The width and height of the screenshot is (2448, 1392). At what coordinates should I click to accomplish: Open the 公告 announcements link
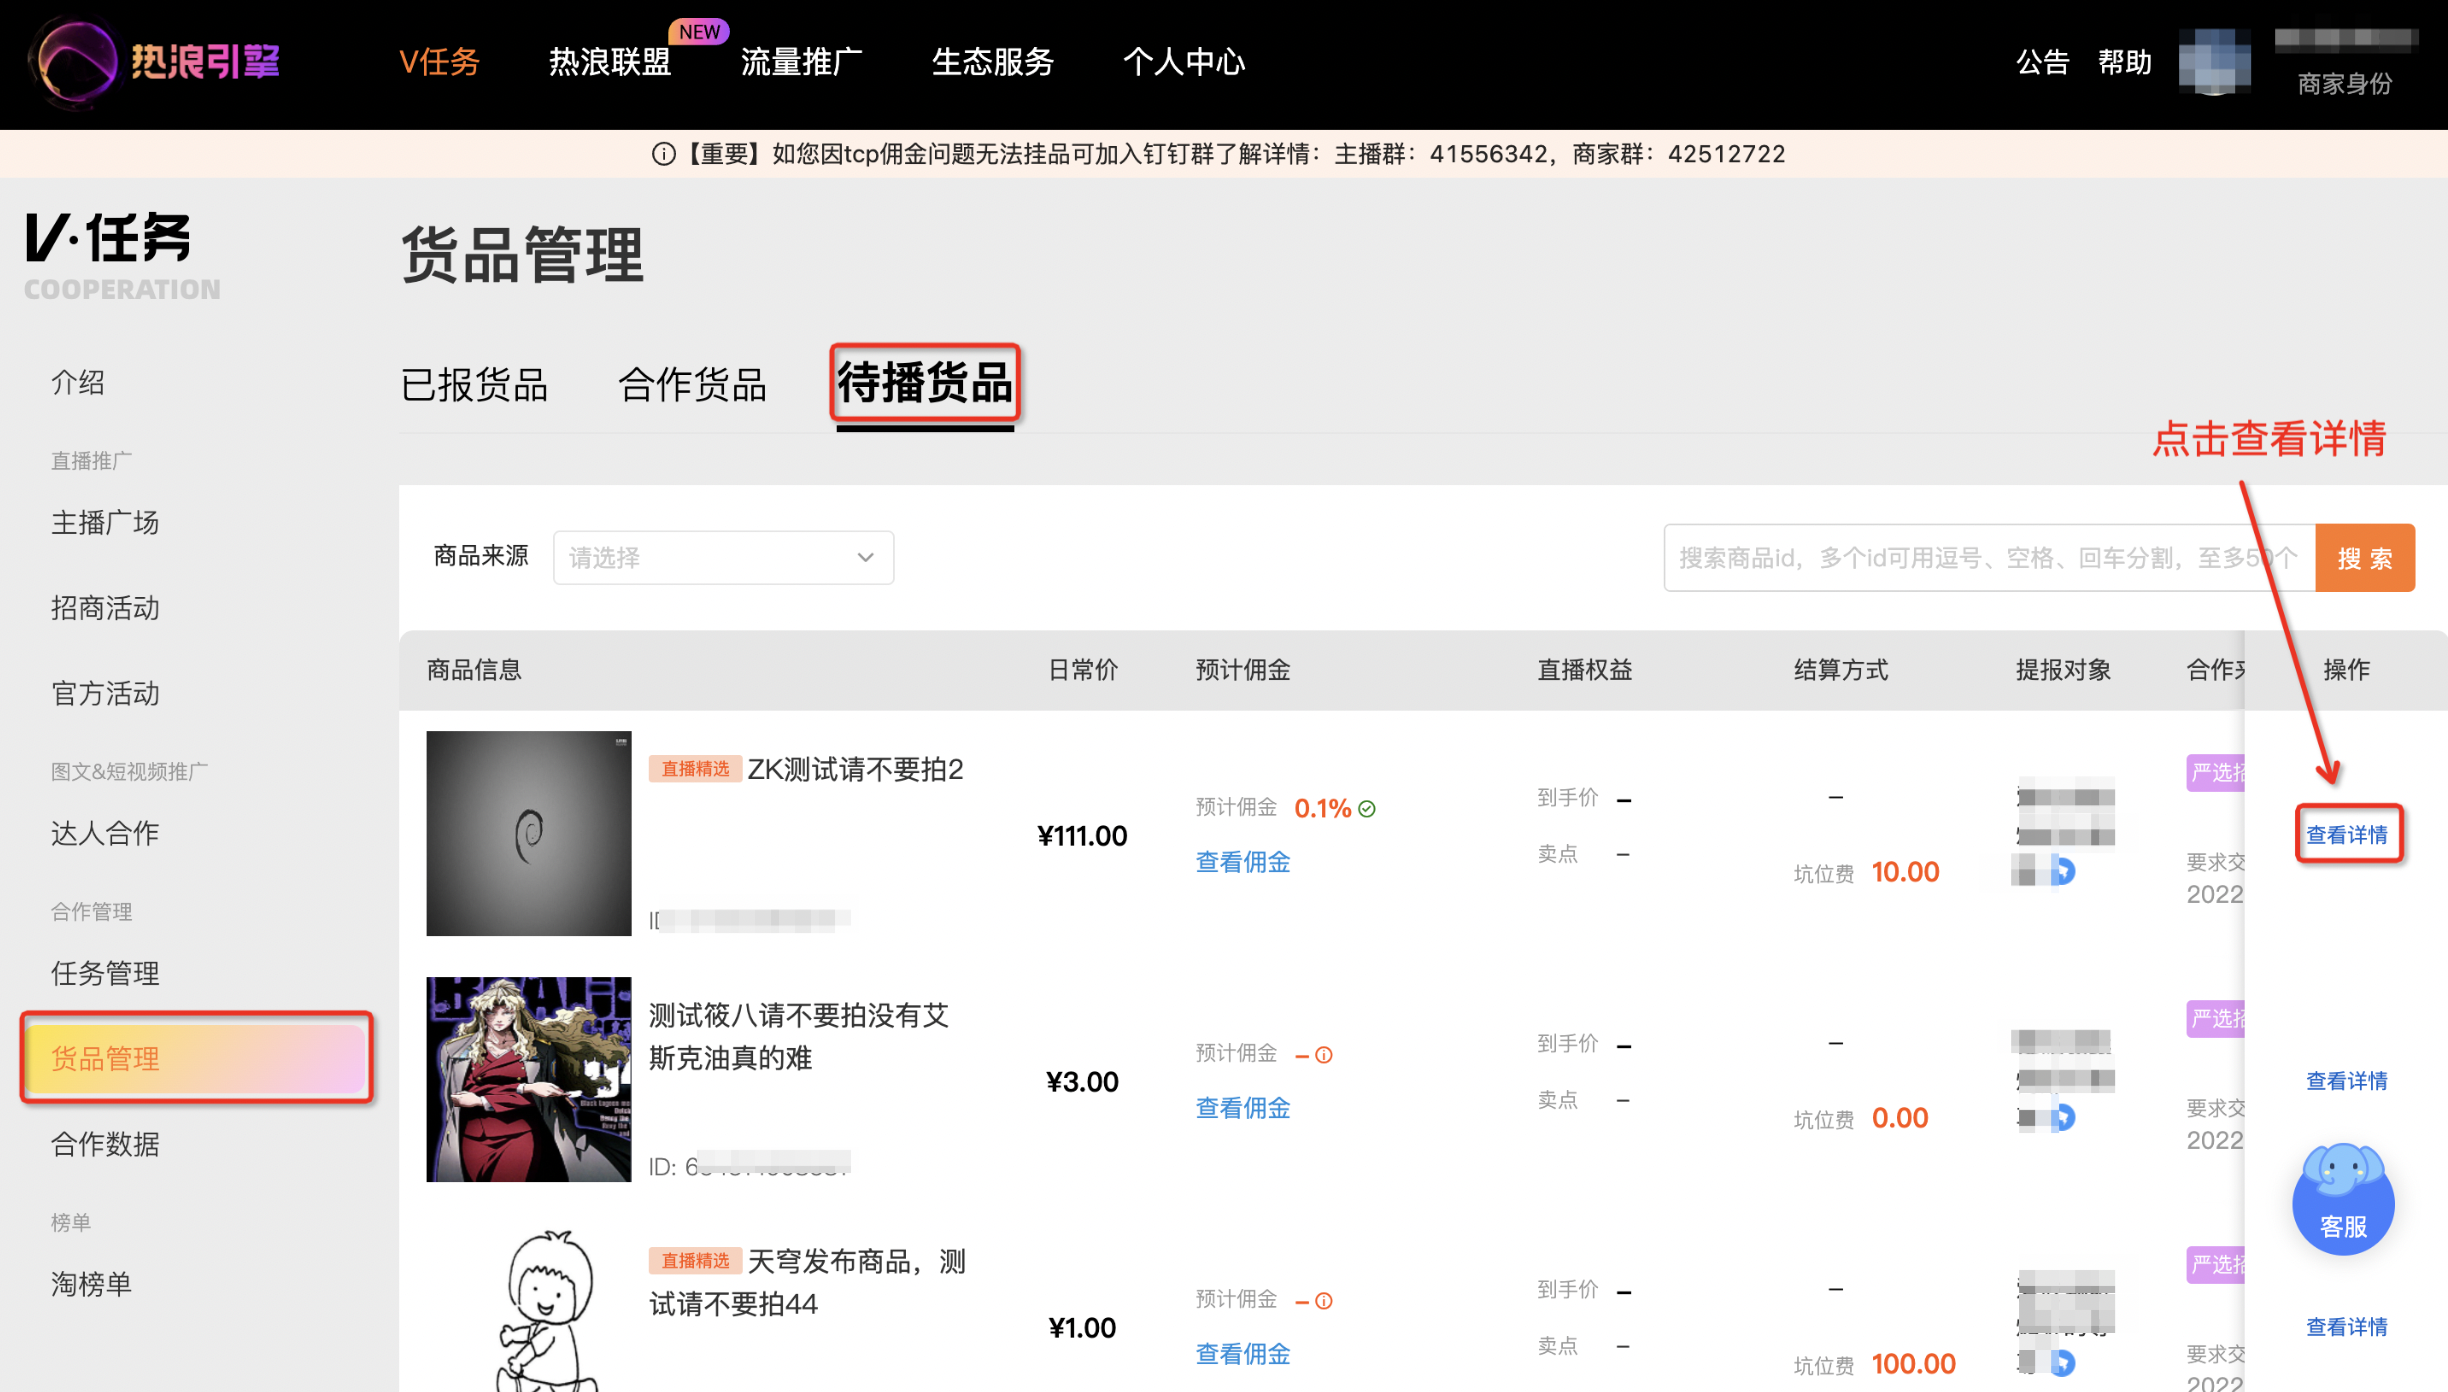pyautogui.click(x=2042, y=62)
